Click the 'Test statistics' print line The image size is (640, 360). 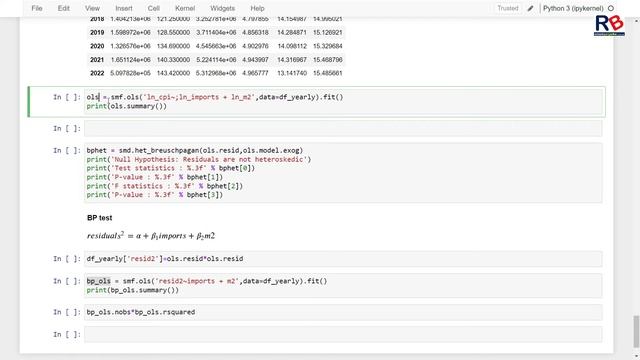click(x=171, y=168)
